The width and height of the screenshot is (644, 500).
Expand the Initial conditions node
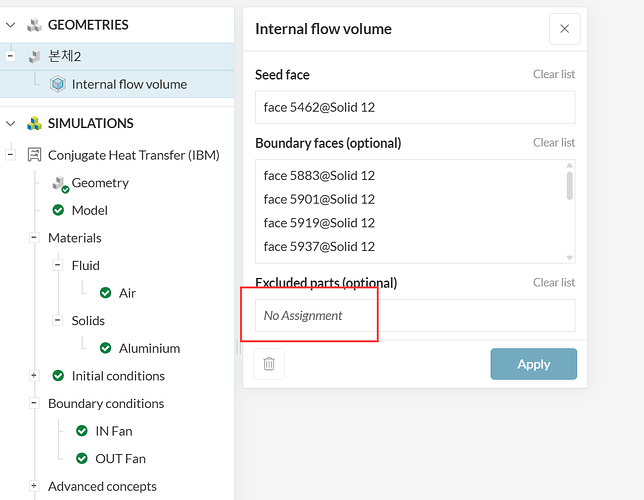coord(34,375)
